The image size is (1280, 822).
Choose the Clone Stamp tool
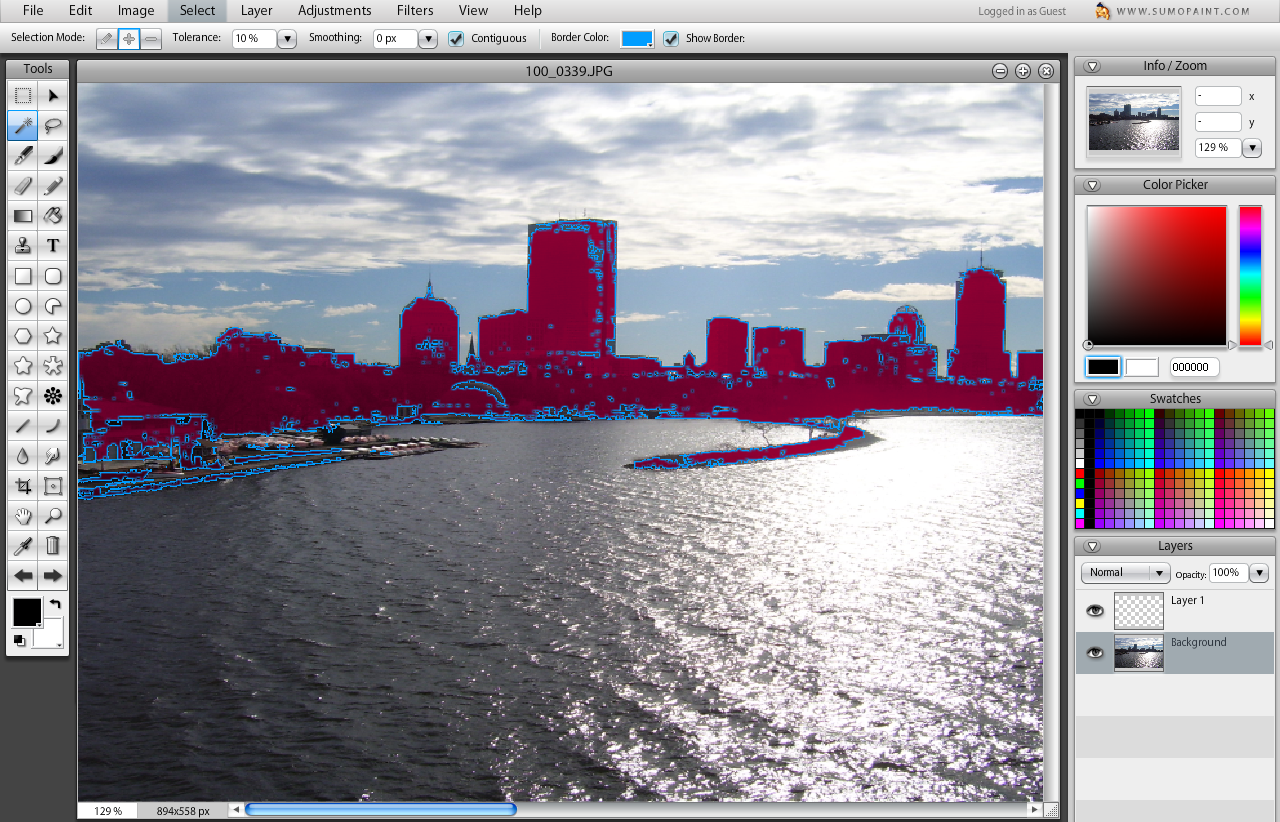[23, 245]
